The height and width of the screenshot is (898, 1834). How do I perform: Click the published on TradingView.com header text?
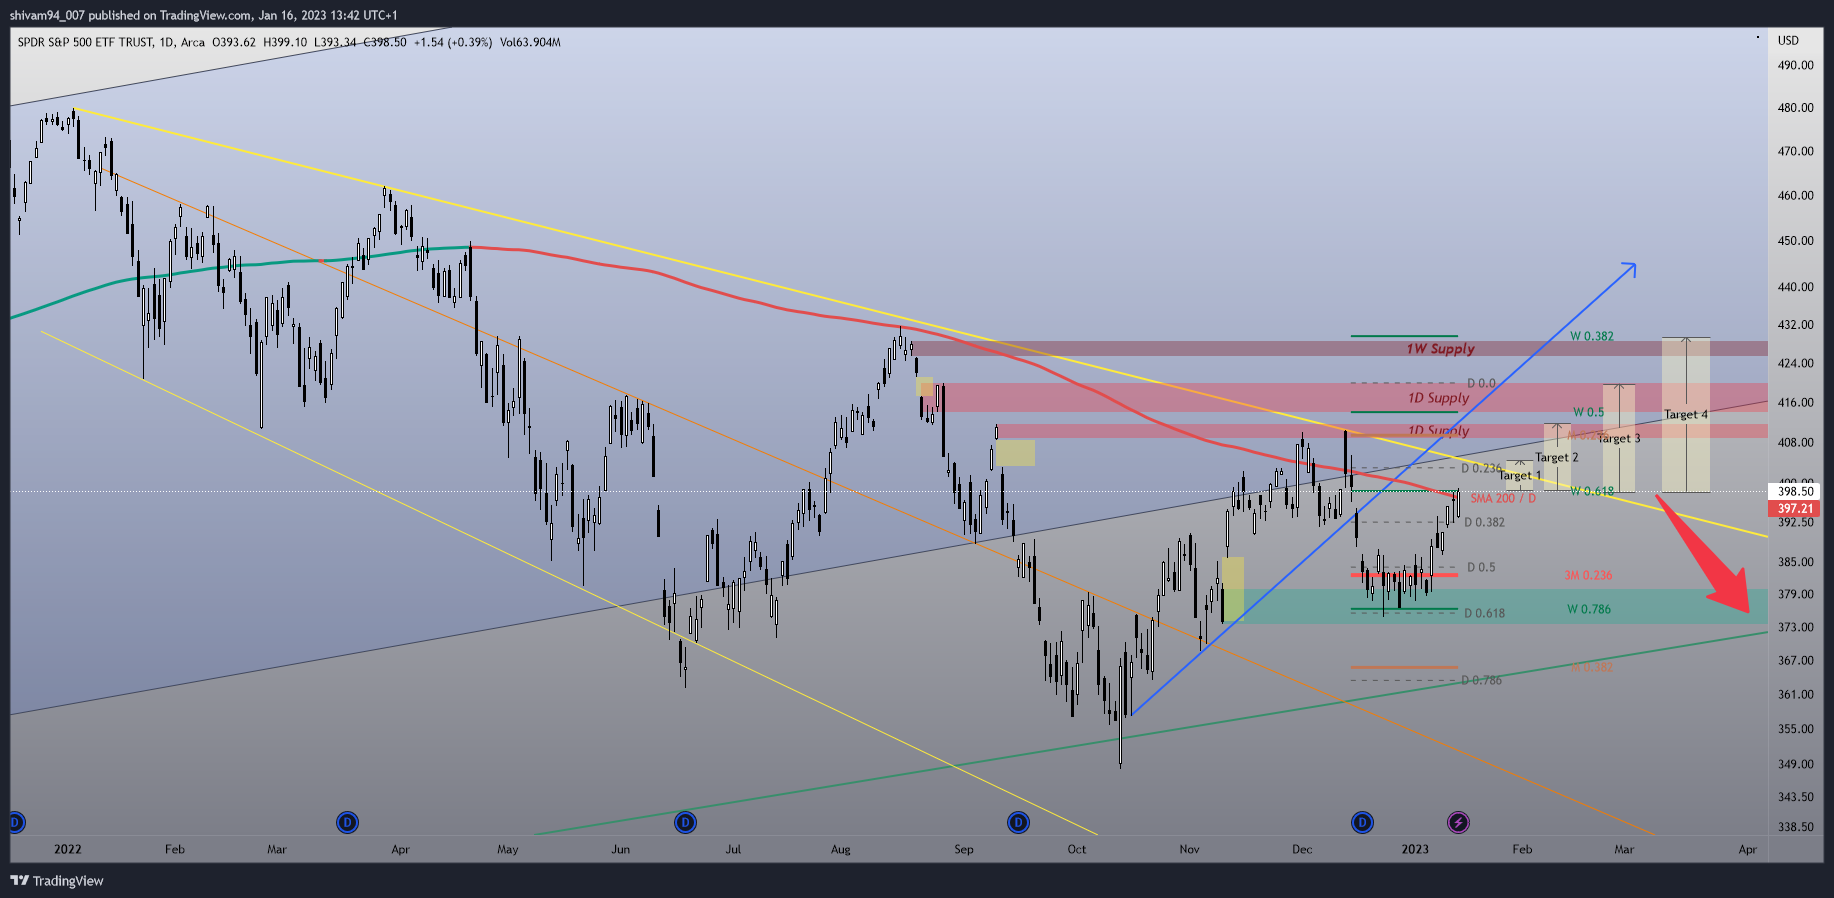(x=170, y=15)
